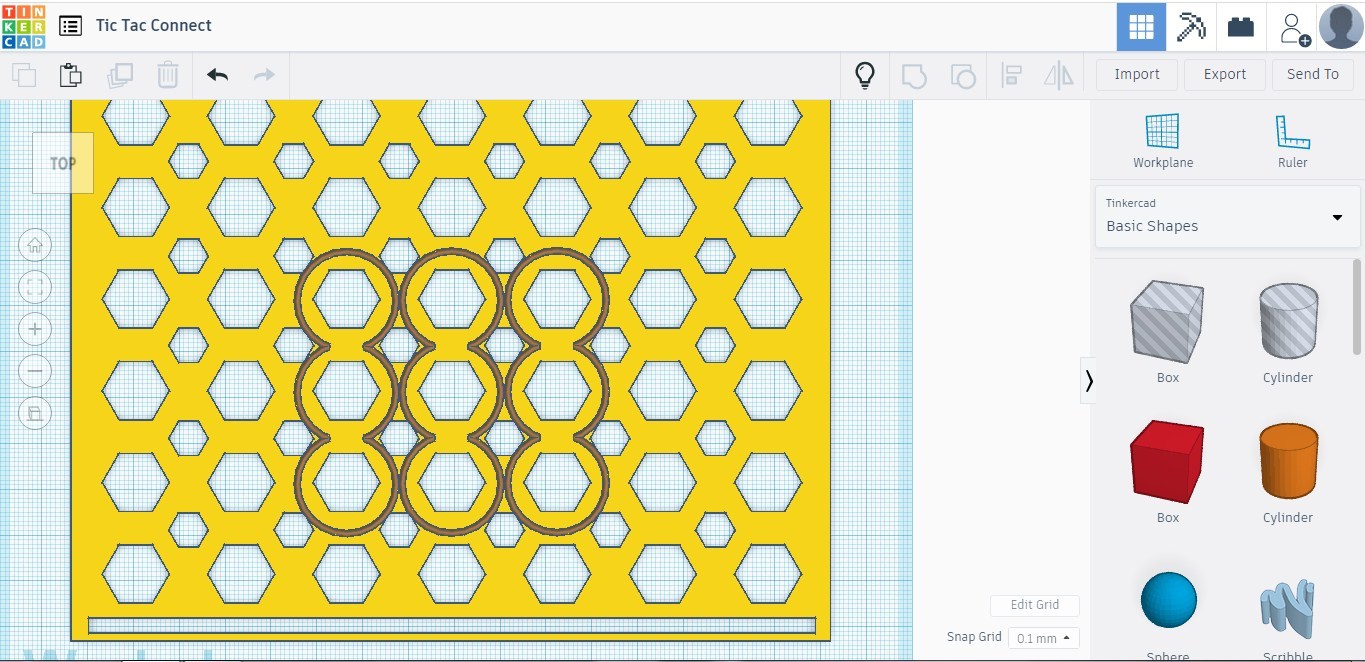Click the Edit Grid button
This screenshot has width=1365, height=662.
pos(1035,605)
